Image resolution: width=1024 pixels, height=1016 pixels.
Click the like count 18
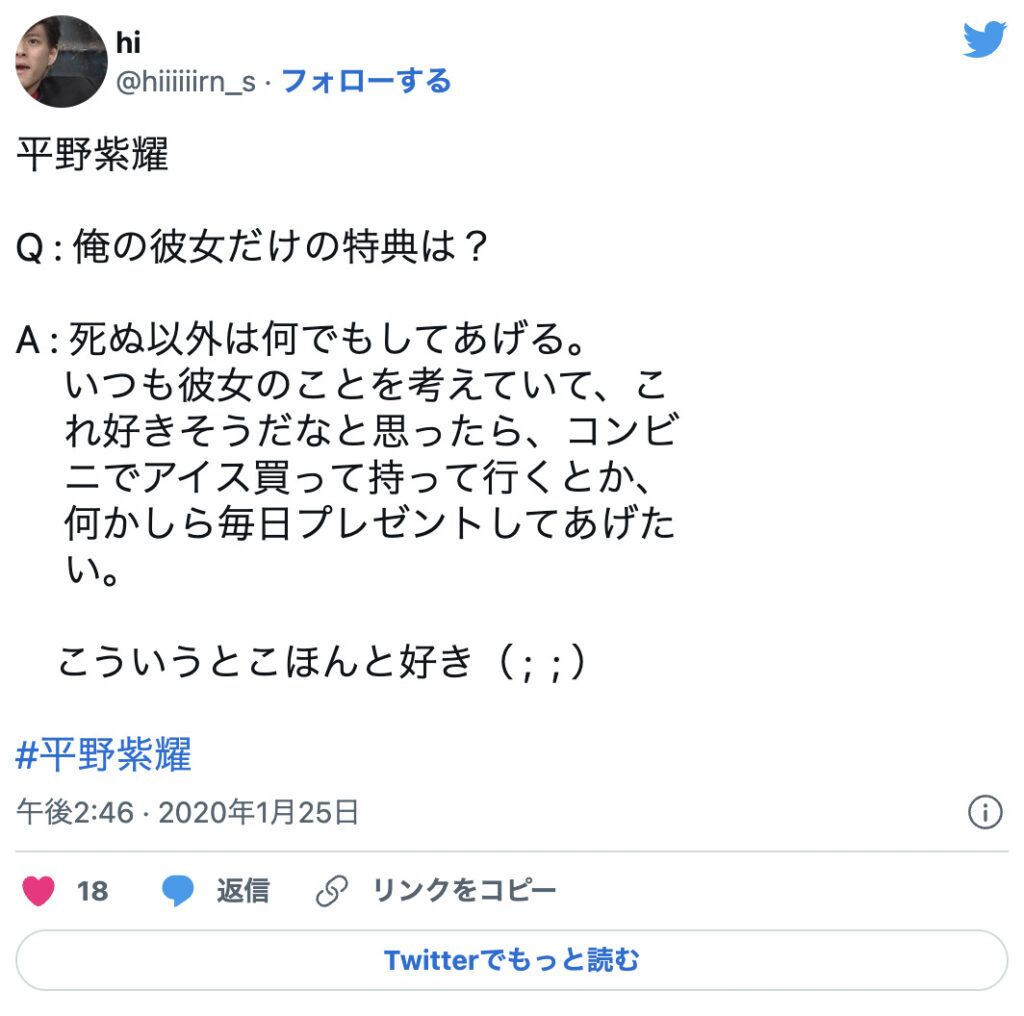(x=93, y=890)
